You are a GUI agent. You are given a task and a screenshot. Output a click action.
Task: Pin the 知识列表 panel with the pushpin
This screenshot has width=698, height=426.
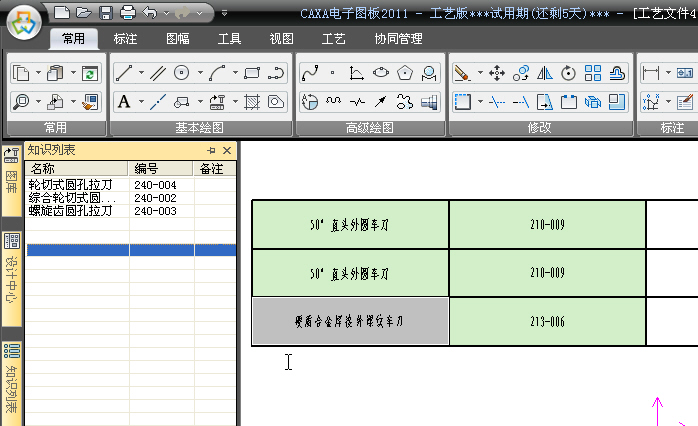pos(211,150)
